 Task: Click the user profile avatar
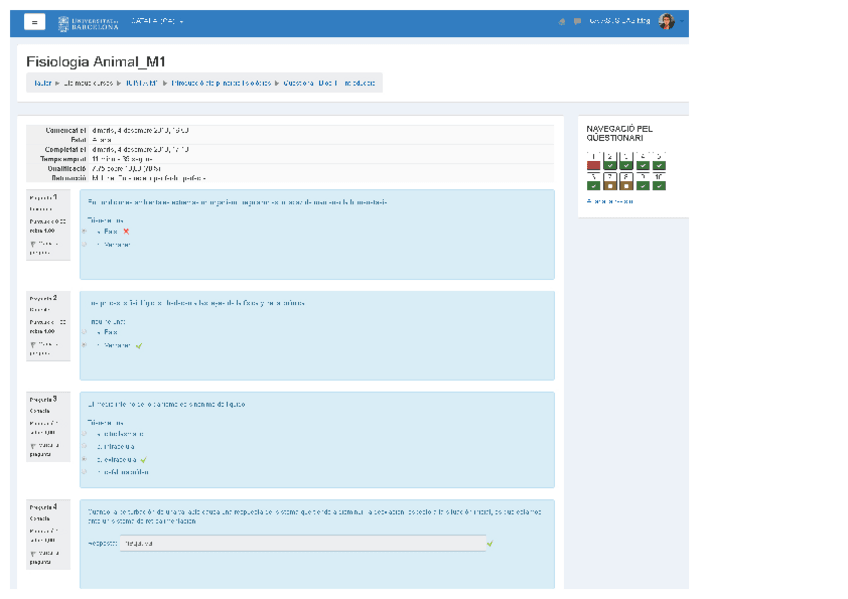(x=666, y=22)
